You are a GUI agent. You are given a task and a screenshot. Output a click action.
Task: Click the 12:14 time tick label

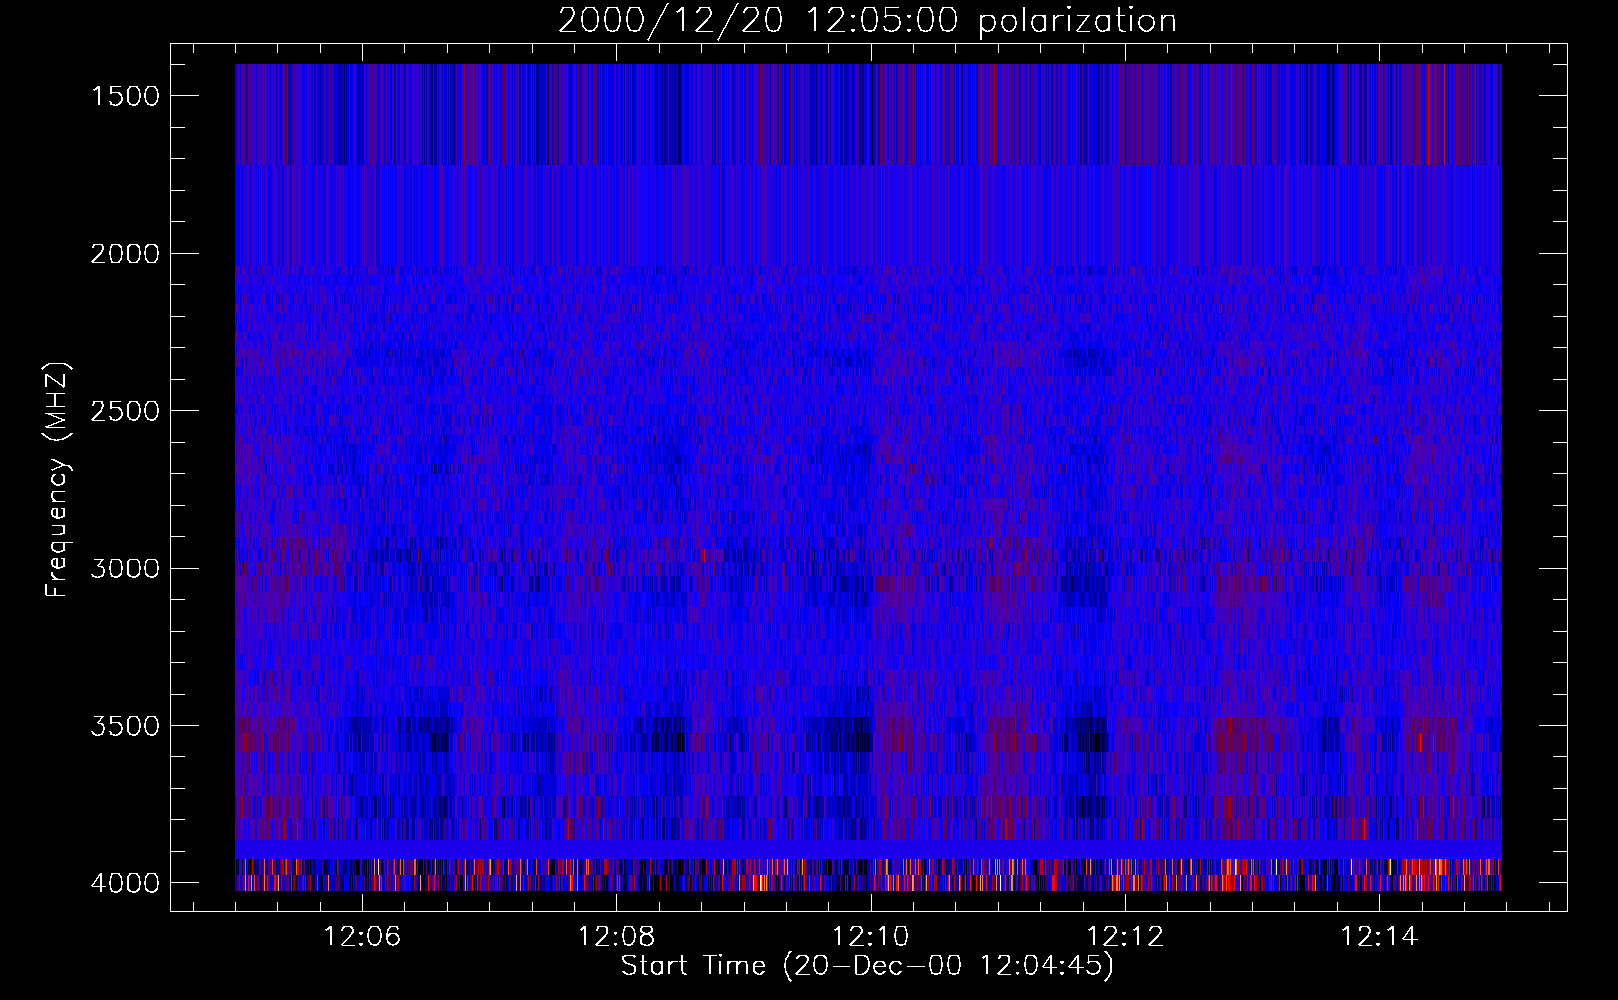coord(1380,937)
